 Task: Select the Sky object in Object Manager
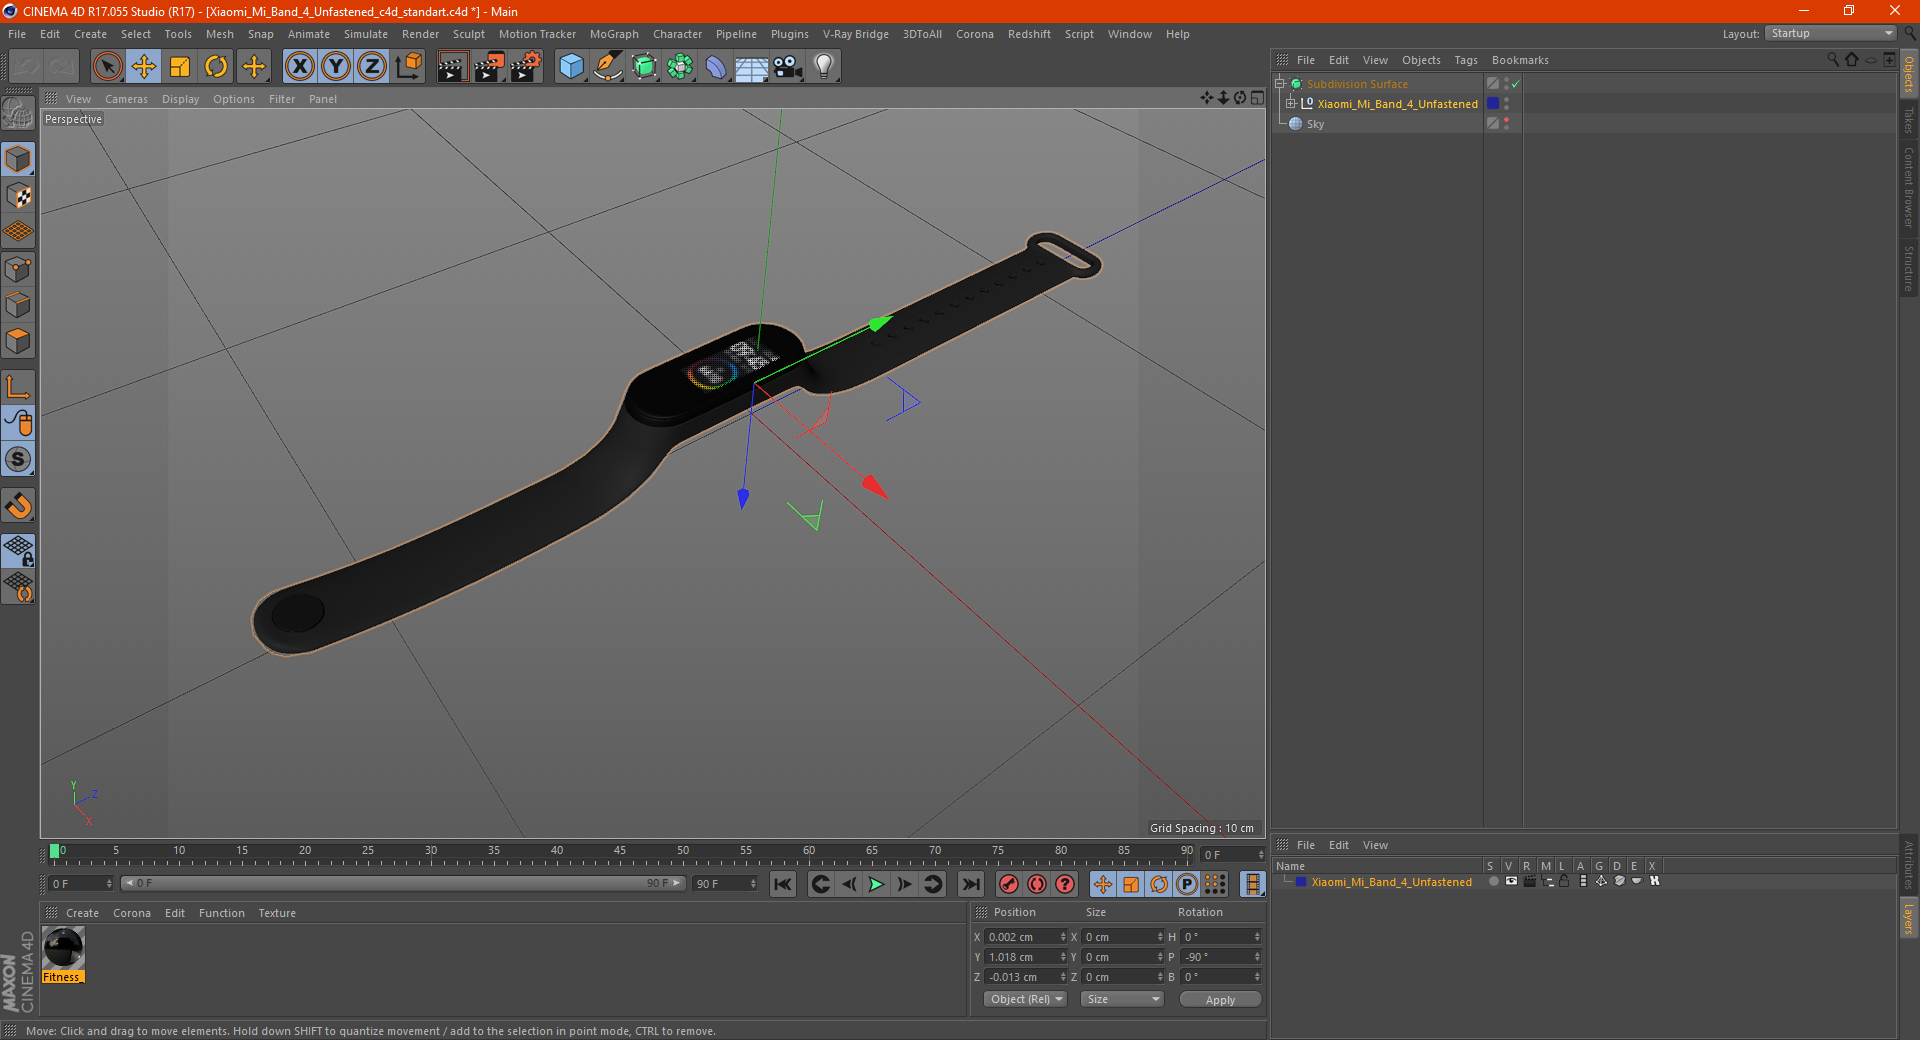click(x=1315, y=124)
